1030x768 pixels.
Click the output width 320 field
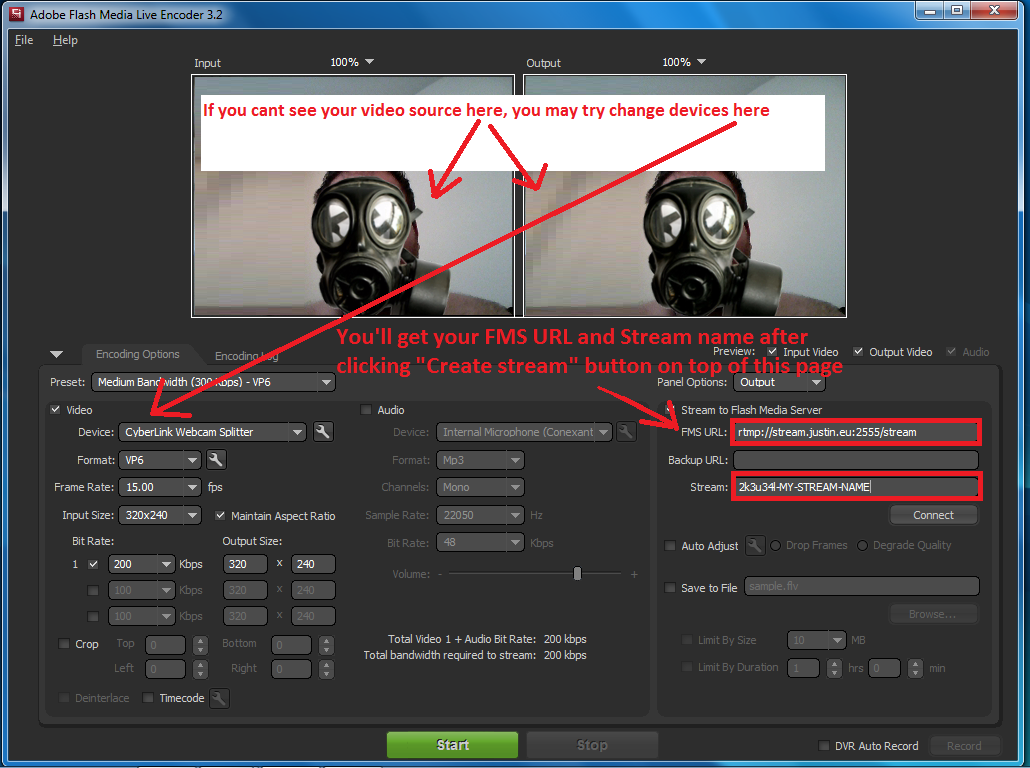[246, 564]
